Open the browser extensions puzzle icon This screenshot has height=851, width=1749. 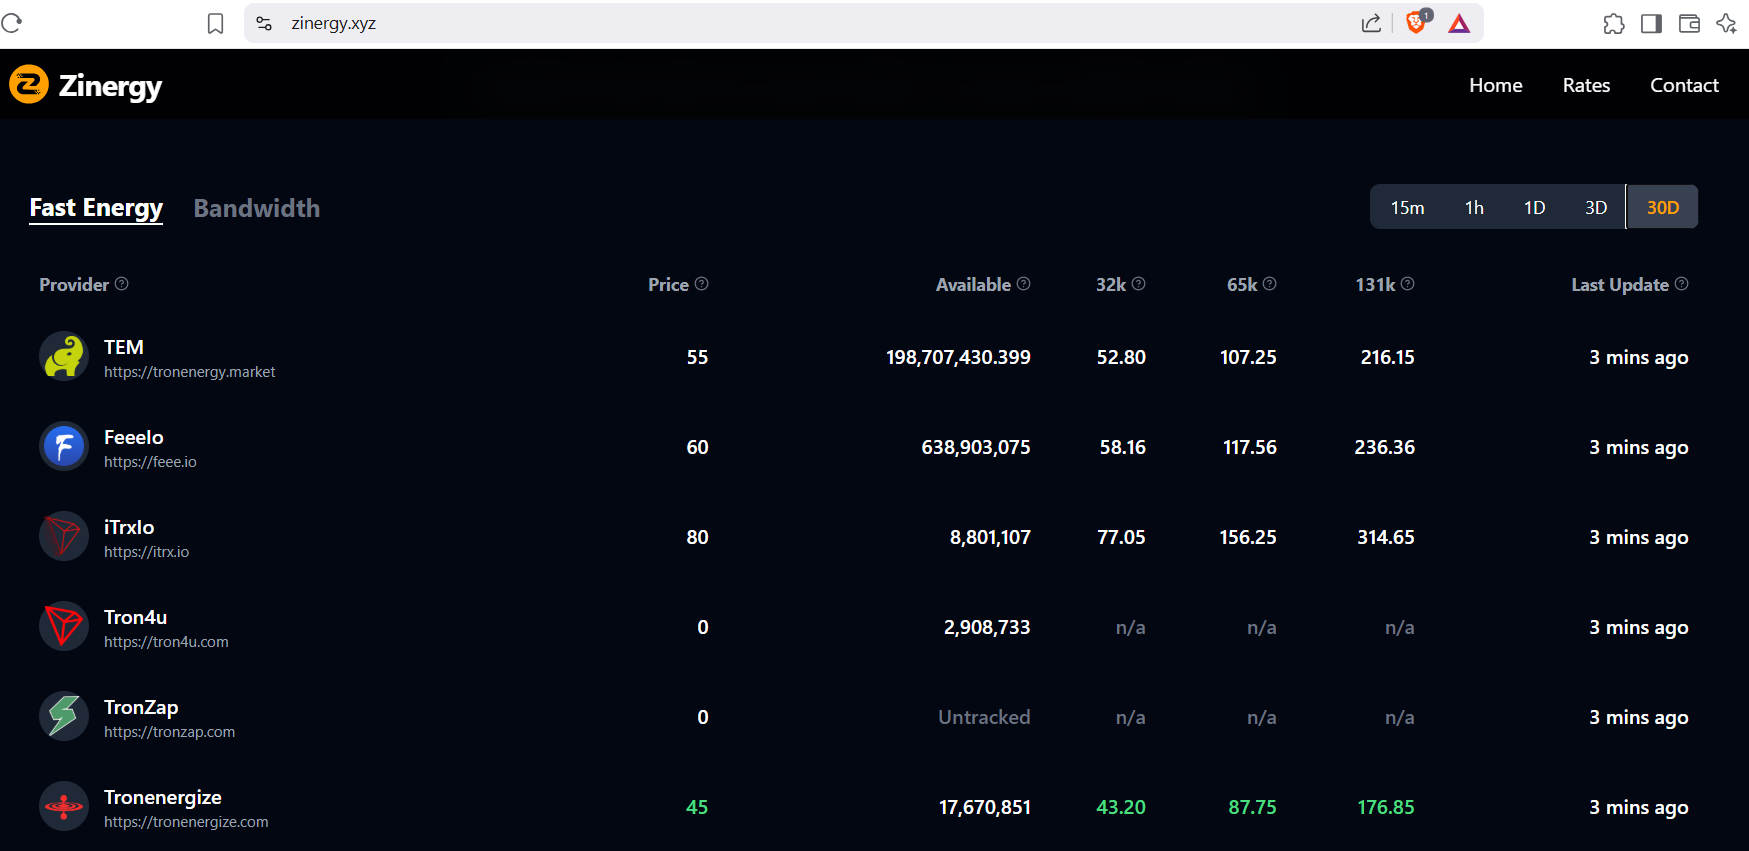(1613, 24)
